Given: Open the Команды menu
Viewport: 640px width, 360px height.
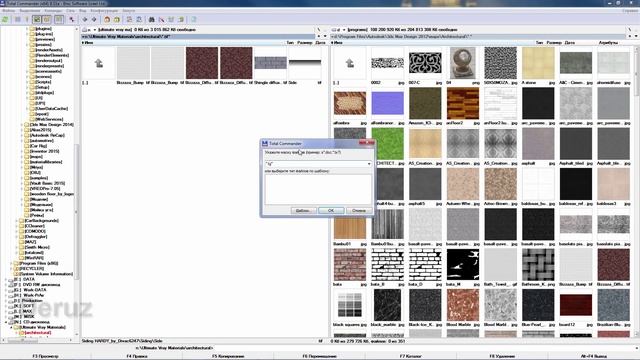Looking at the screenshot, I should click(53, 11).
